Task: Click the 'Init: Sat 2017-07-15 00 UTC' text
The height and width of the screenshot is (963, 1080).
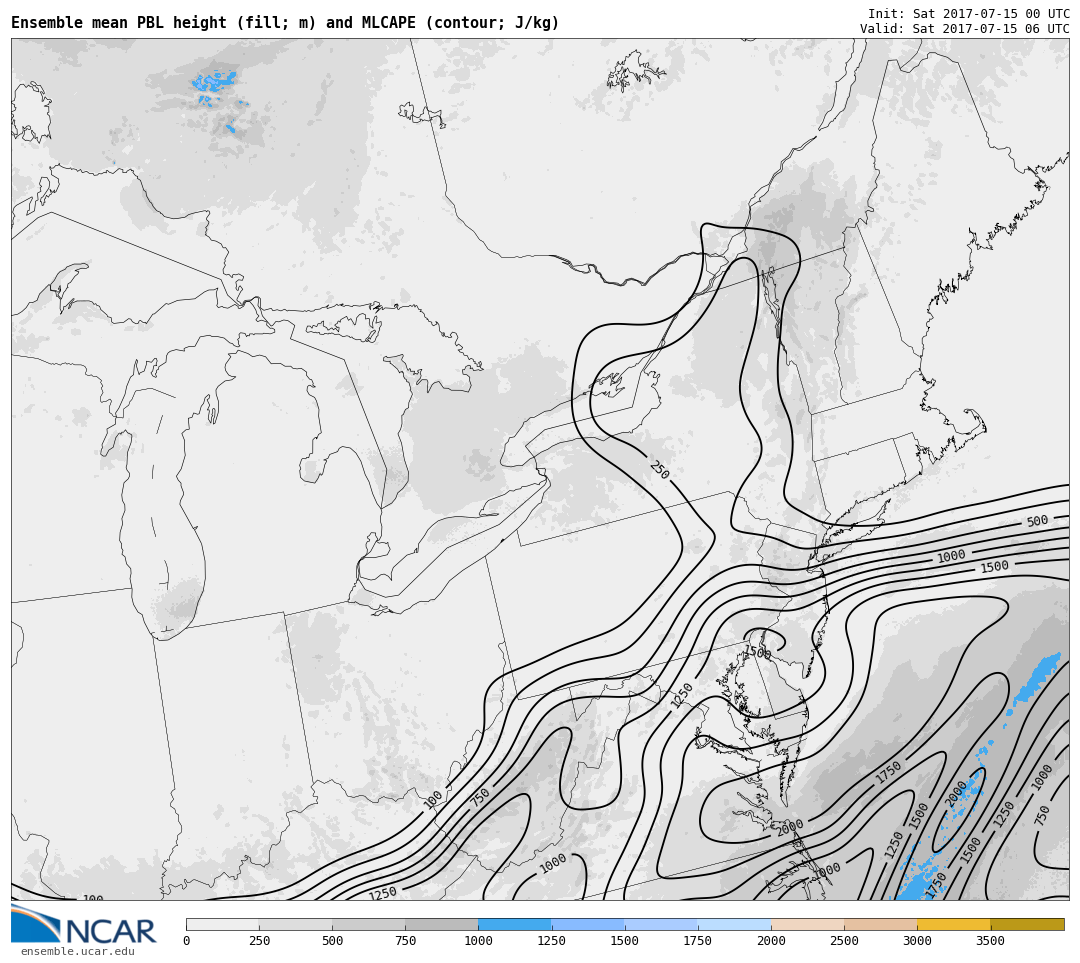Action: (x=968, y=14)
